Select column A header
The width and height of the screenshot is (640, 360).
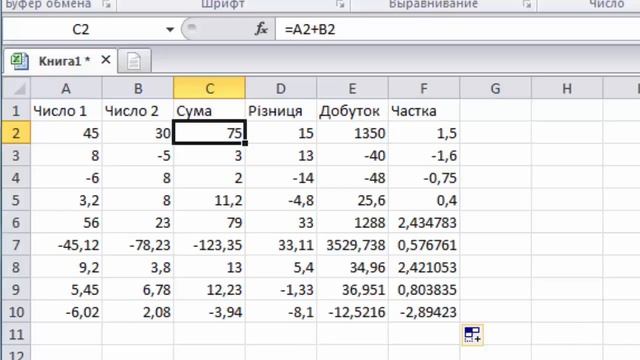(x=66, y=88)
